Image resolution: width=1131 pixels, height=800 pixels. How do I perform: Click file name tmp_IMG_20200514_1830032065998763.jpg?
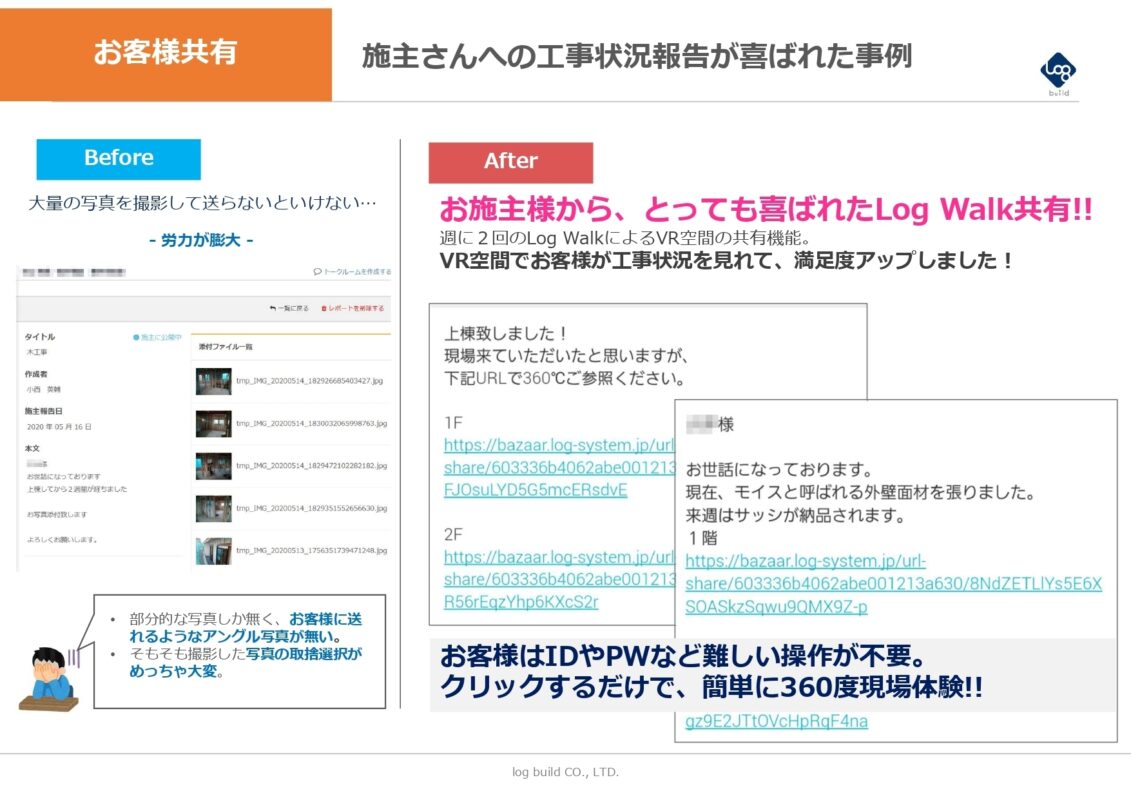pos(312,423)
